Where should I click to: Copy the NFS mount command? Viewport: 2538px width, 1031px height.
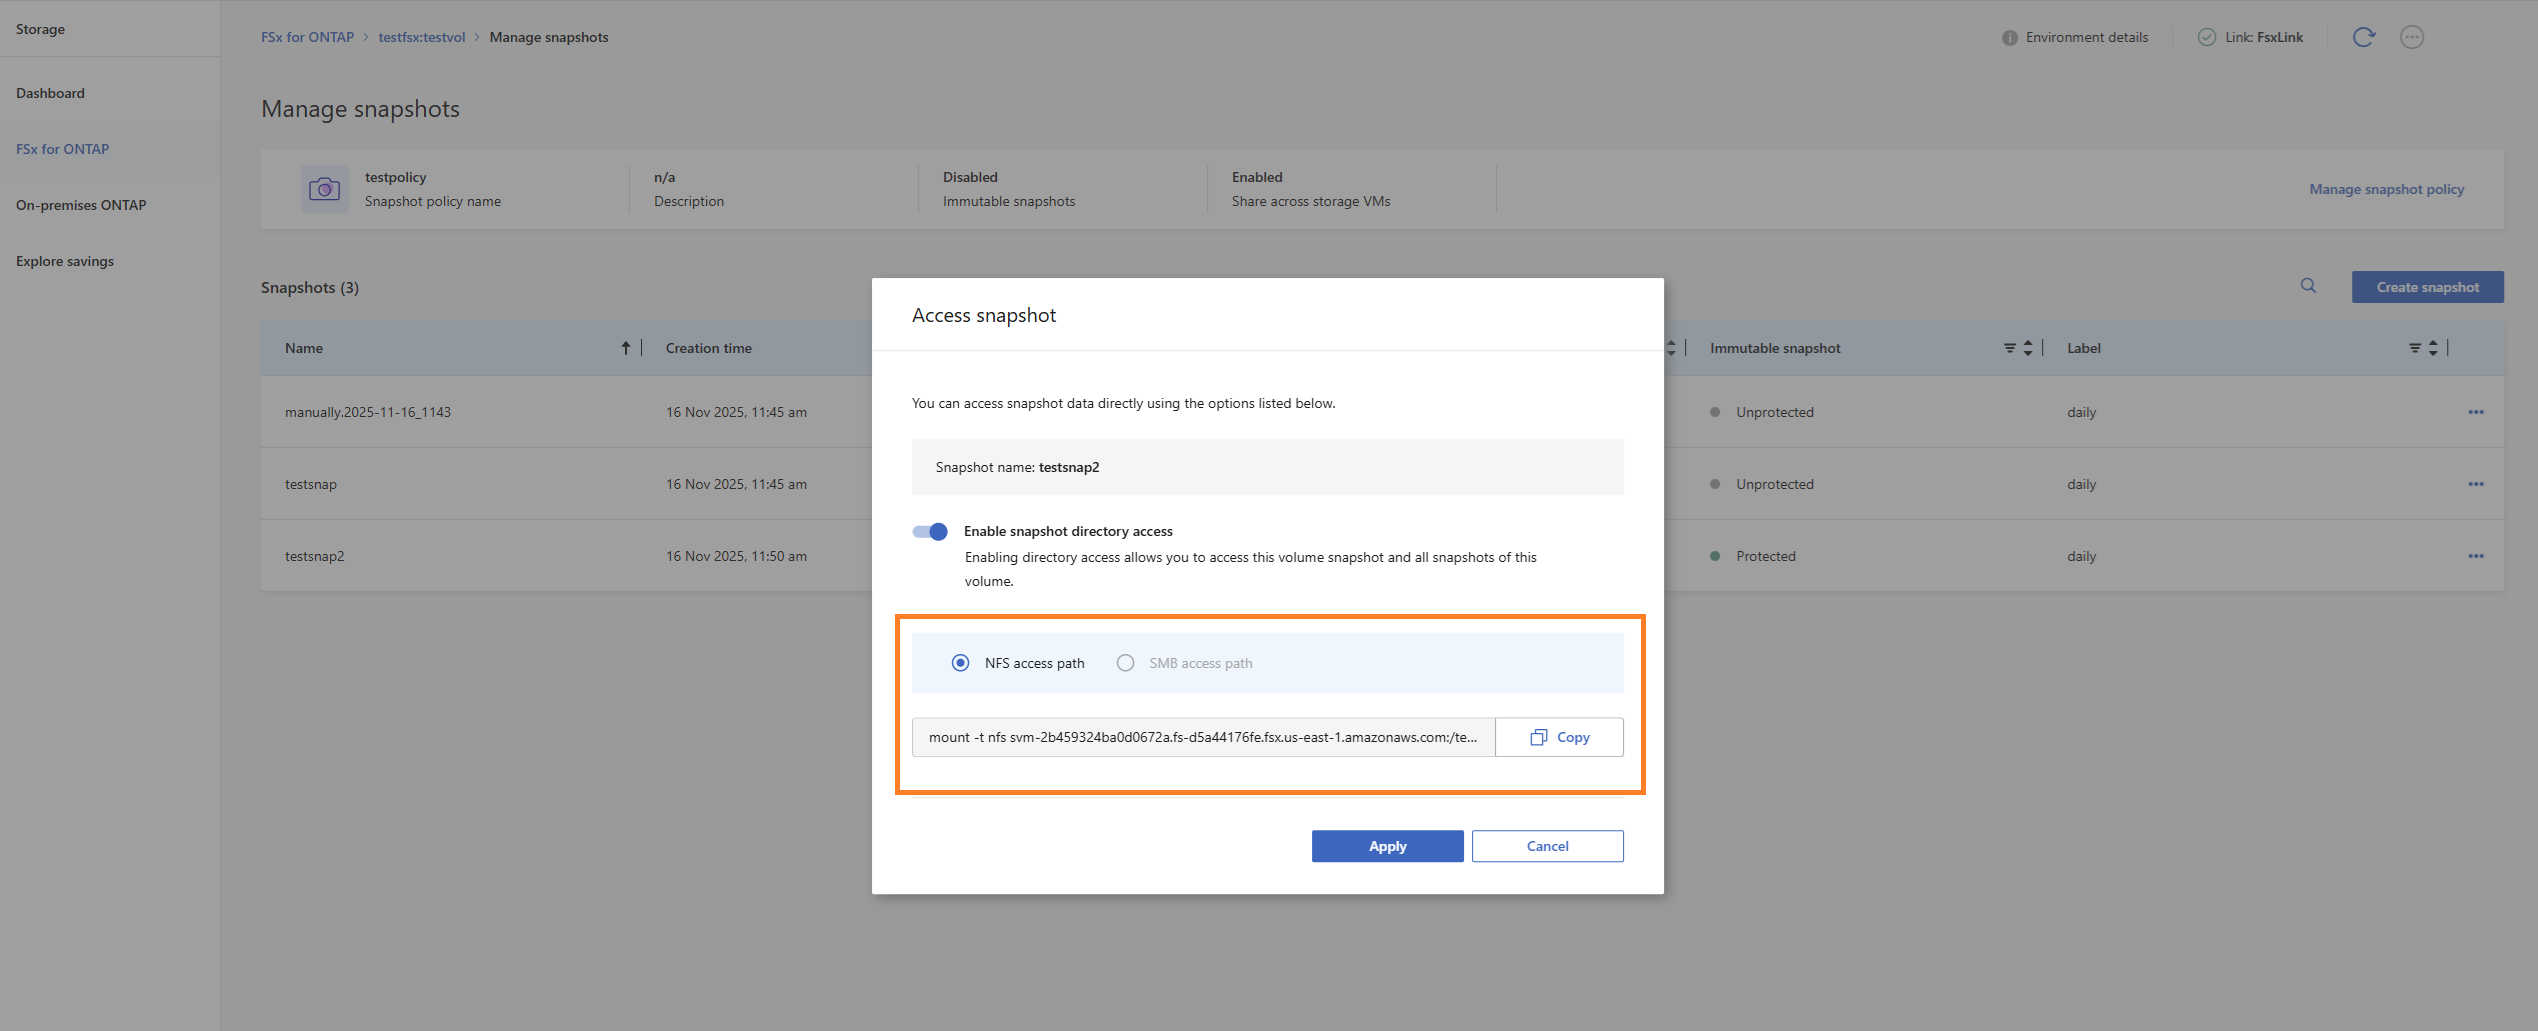click(x=1559, y=737)
